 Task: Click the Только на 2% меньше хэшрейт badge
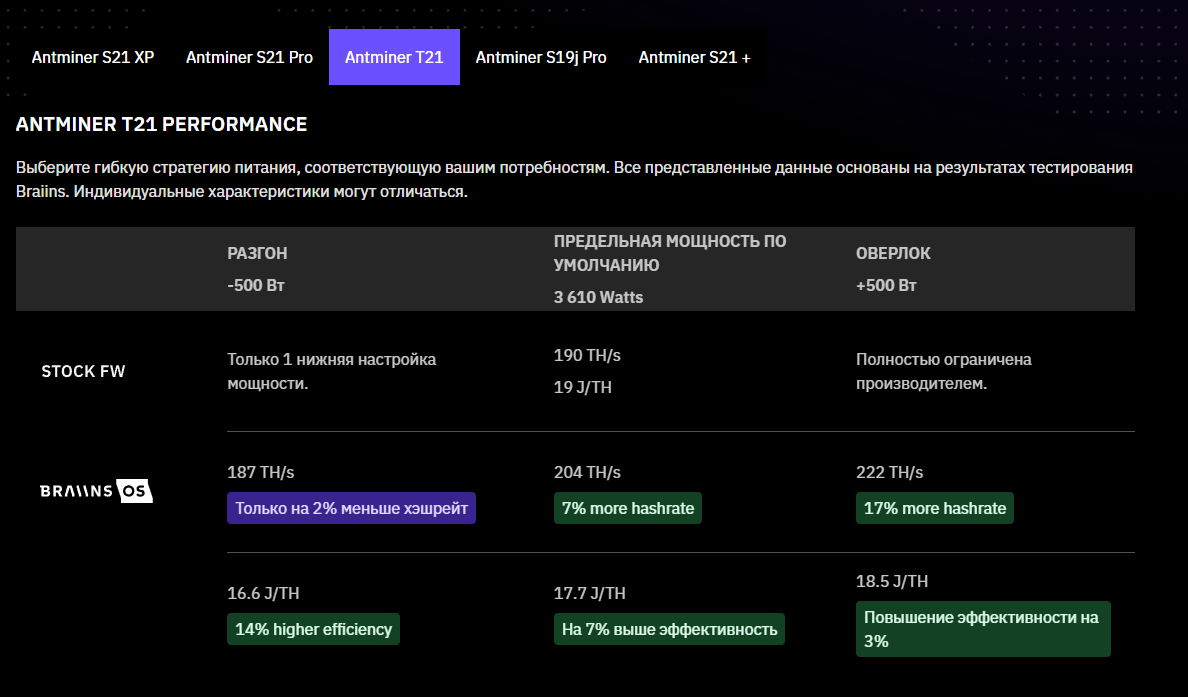(x=352, y=508)
